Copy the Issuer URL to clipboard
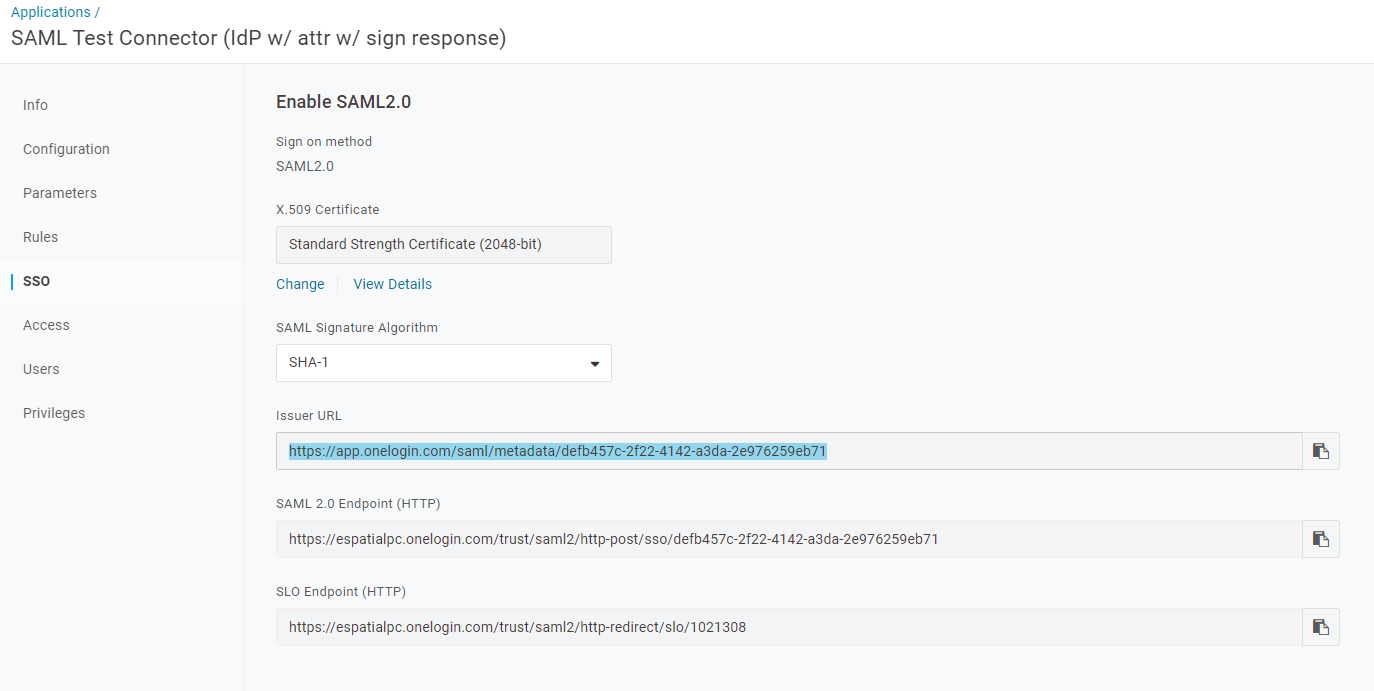The width and height of the screenshot is (1374, 691). pos(1321,451)
